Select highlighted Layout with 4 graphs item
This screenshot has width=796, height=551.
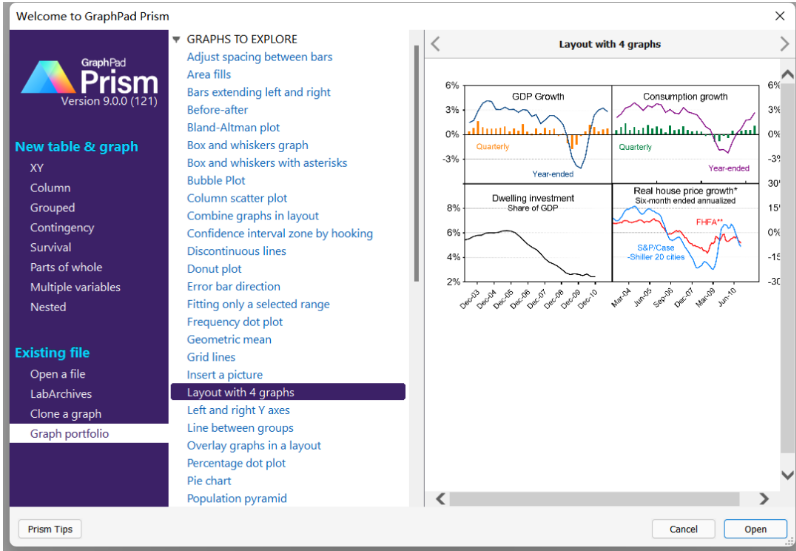tap(288, 392)
